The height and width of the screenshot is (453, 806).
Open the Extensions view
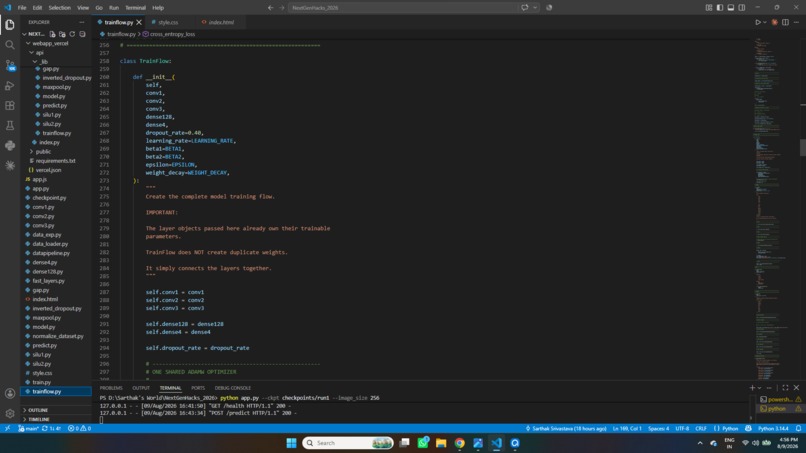(x=10, y=105)
